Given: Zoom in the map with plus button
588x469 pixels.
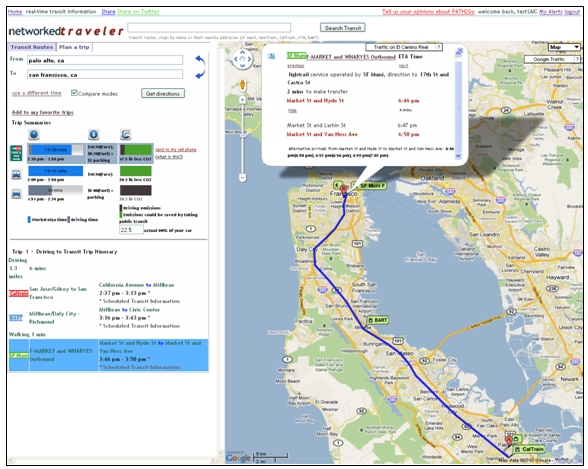Looking at the screenshot, I should point(242,100).
